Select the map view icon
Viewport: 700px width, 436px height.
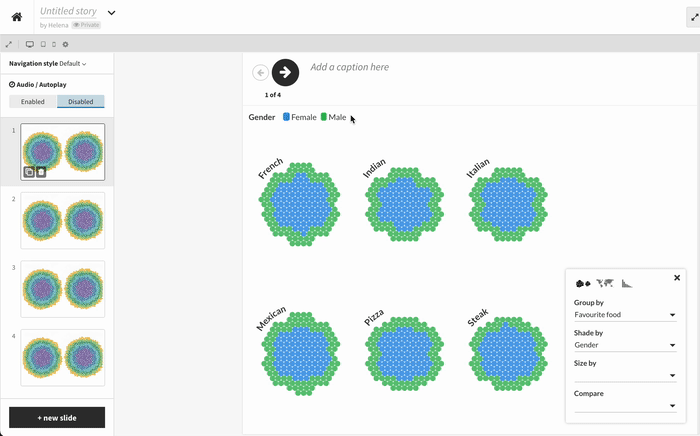[x=606, y=284]
